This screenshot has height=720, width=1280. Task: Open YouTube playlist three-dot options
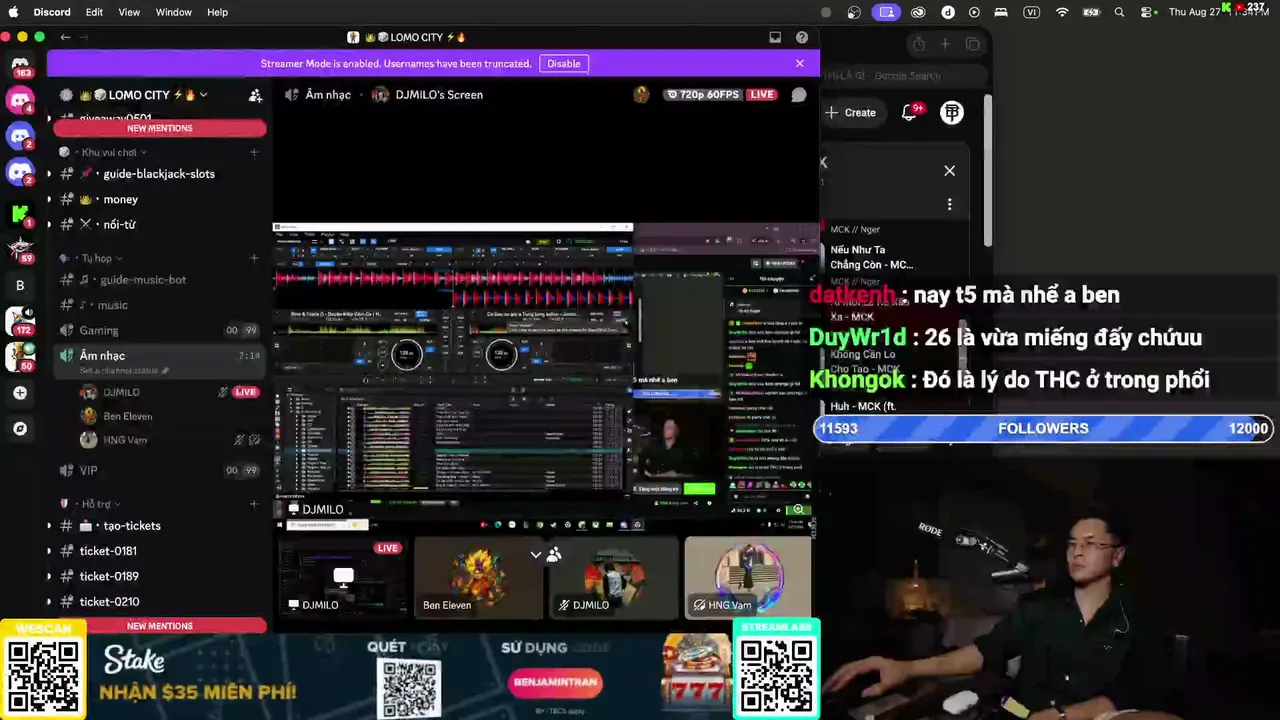tap(949, 205)
